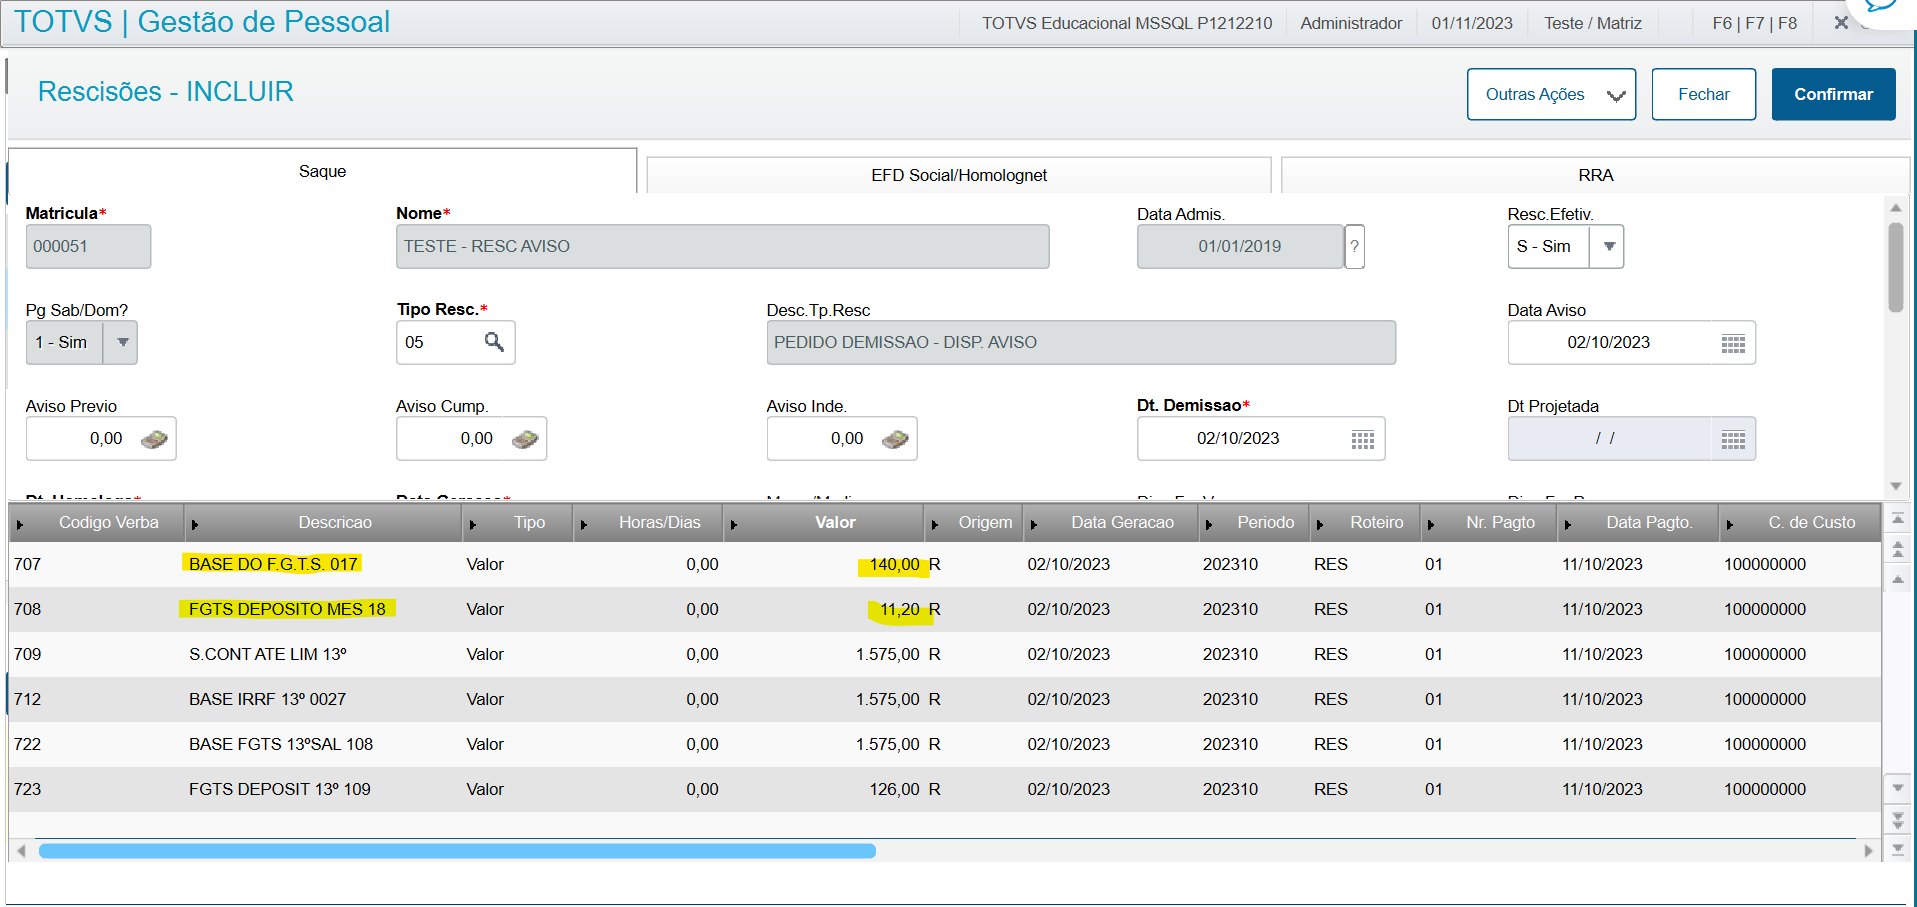Click the Confirmar button
The width and height of the screenshot is (1917, 907).
(x=1833, y=94)
